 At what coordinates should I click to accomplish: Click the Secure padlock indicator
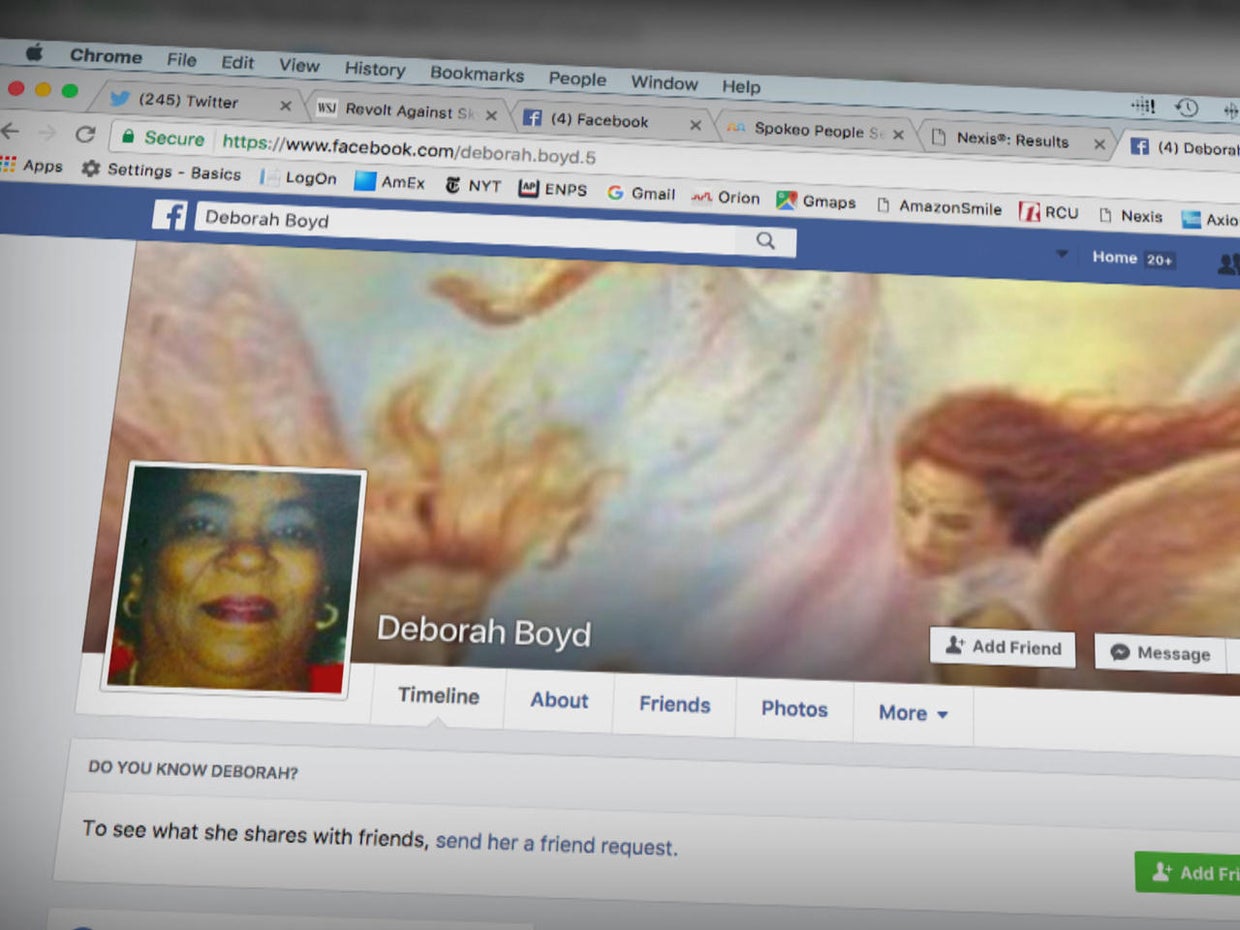[159, 138]
